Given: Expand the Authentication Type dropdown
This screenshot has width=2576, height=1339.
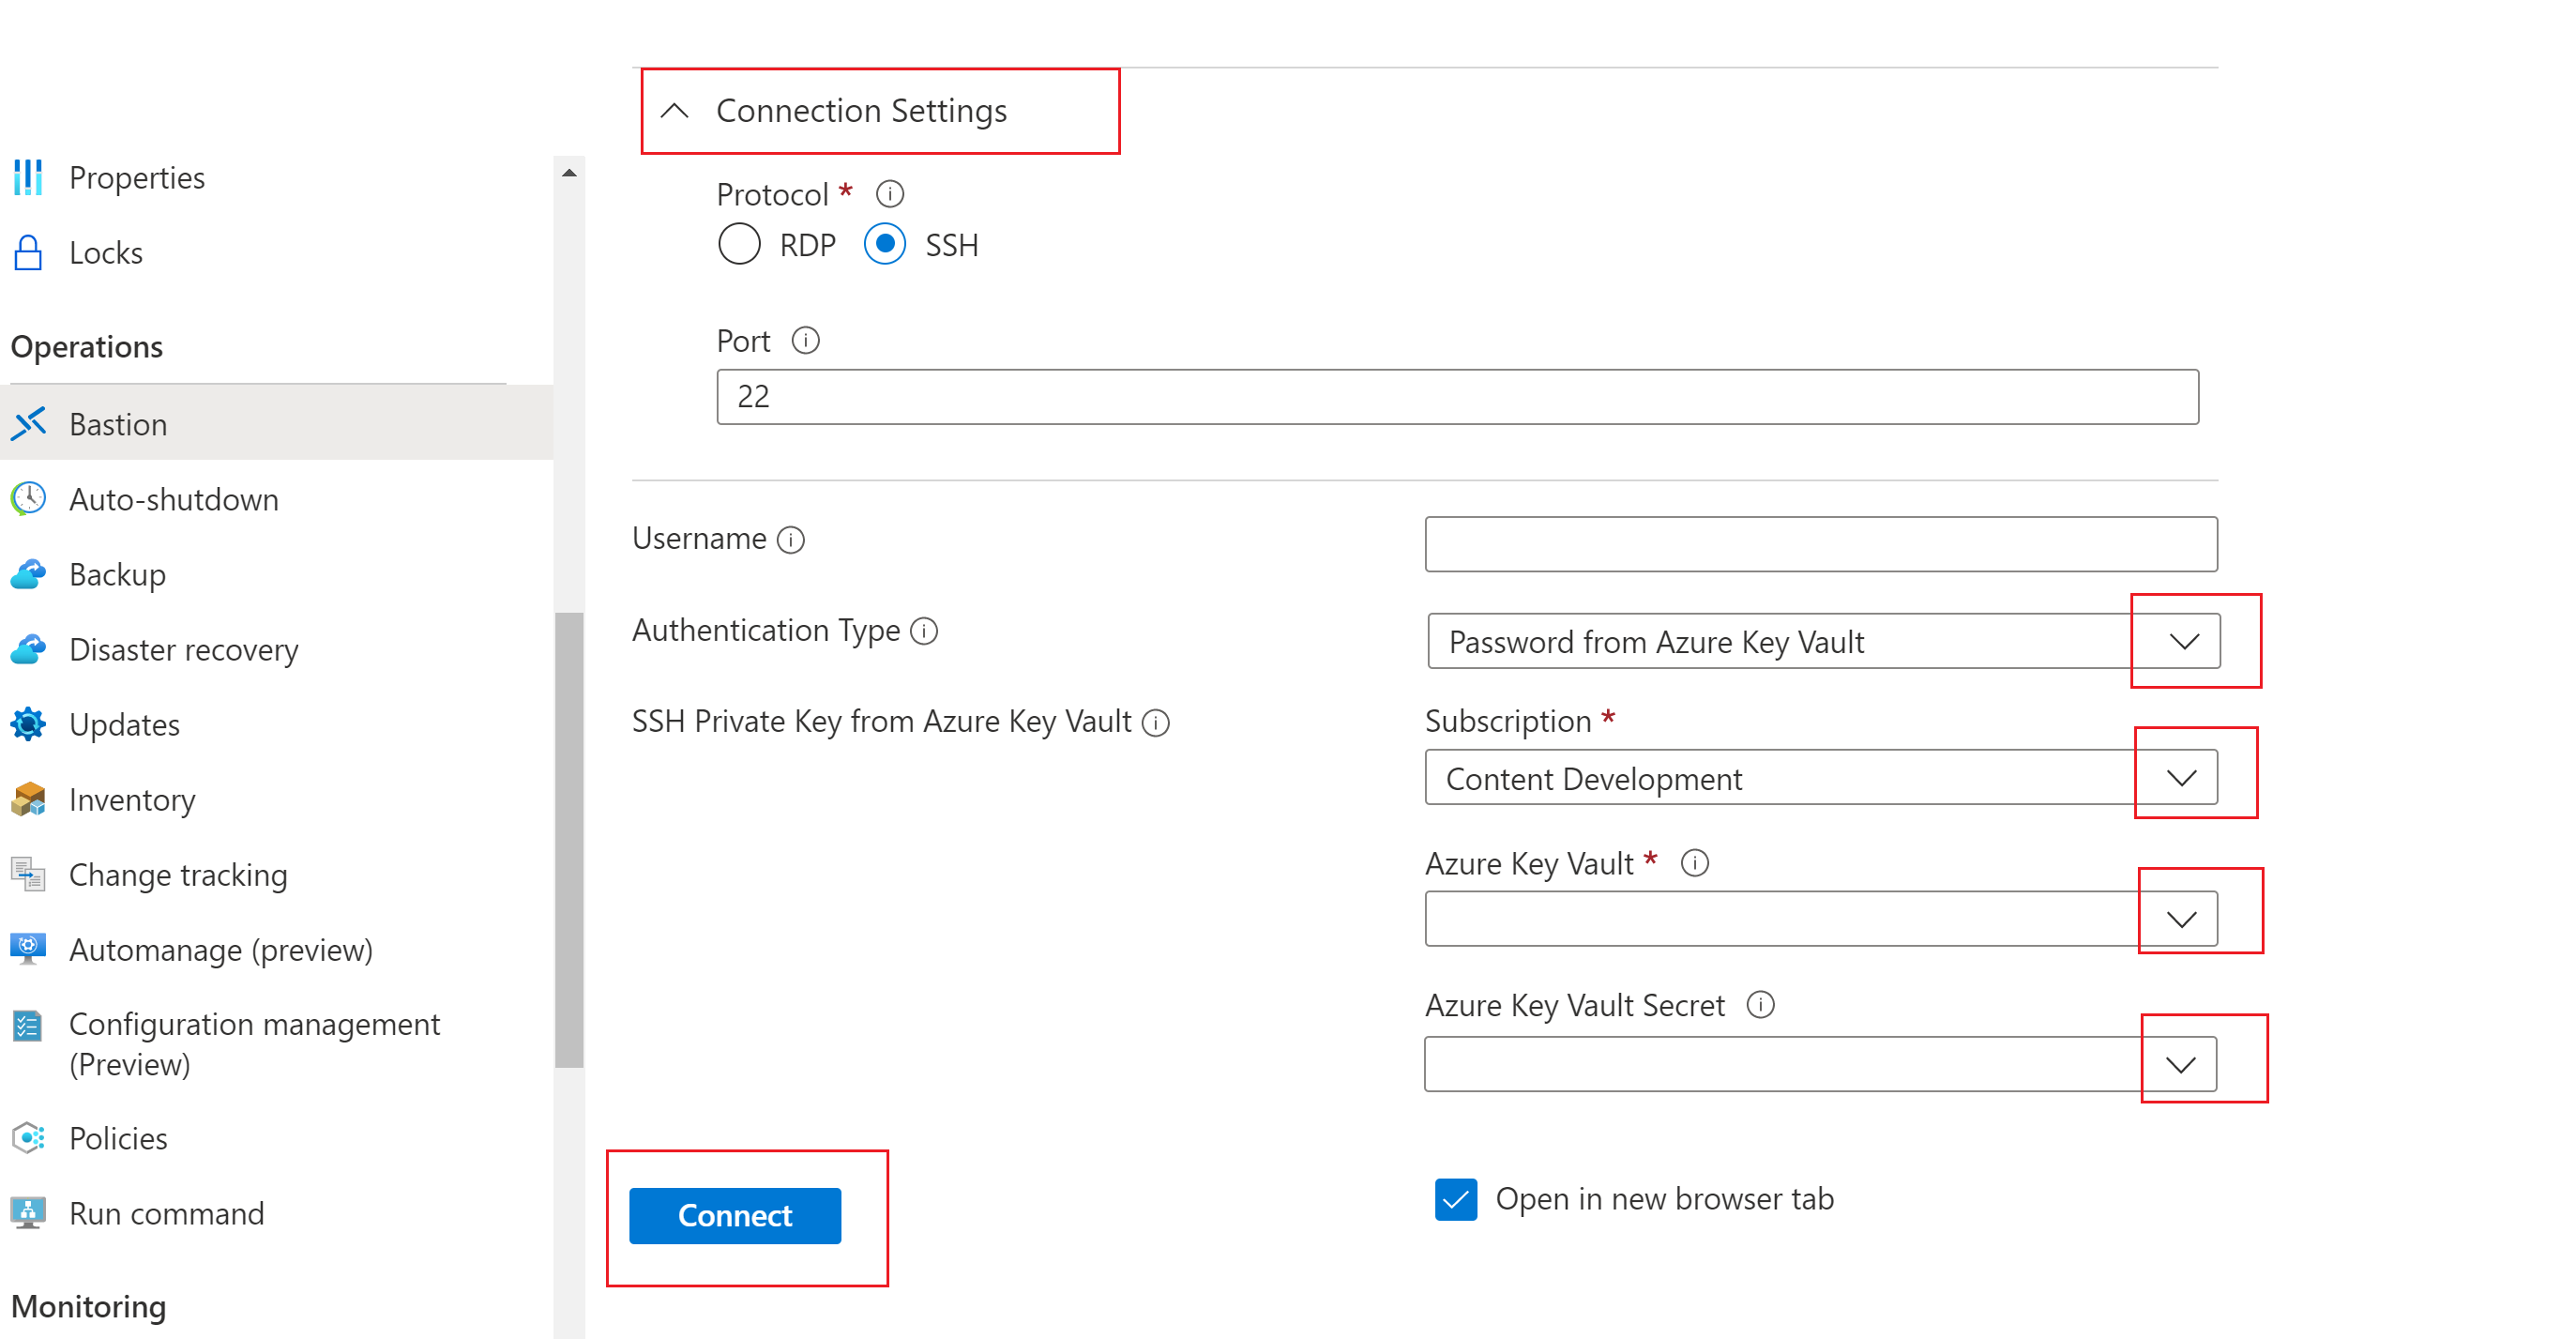Looking at the screenshot, I should [2181, 641].
